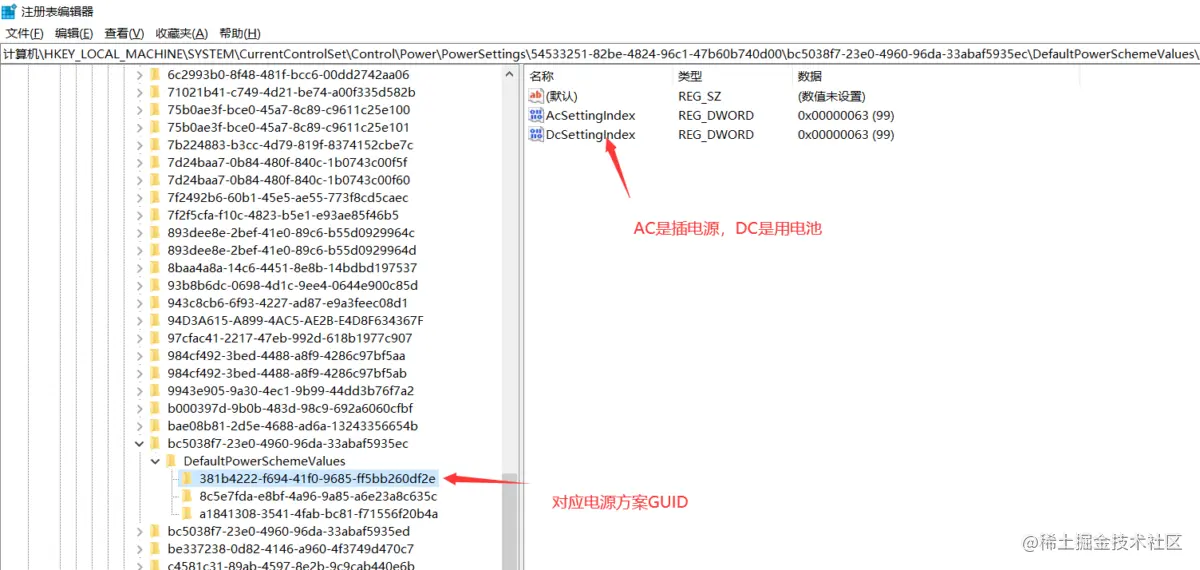Expand the be337238-0d82-4146-a960-4f3749d470c7 key

click(139, 549)
